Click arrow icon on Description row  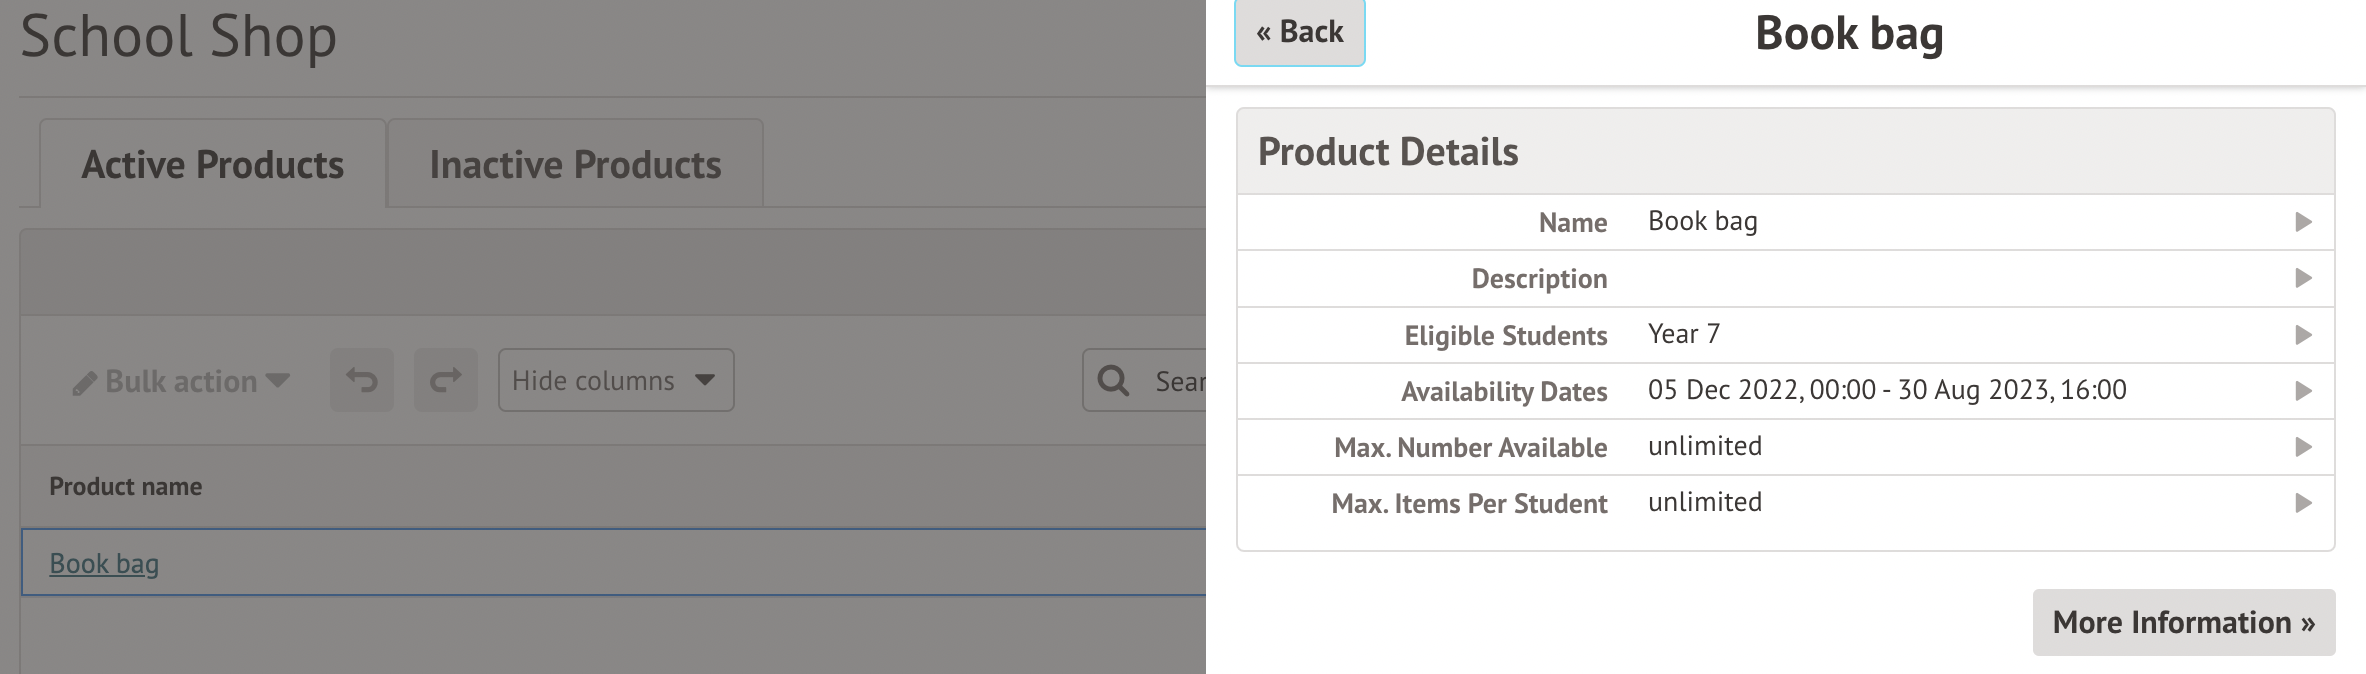click(x=2303, y=278)
